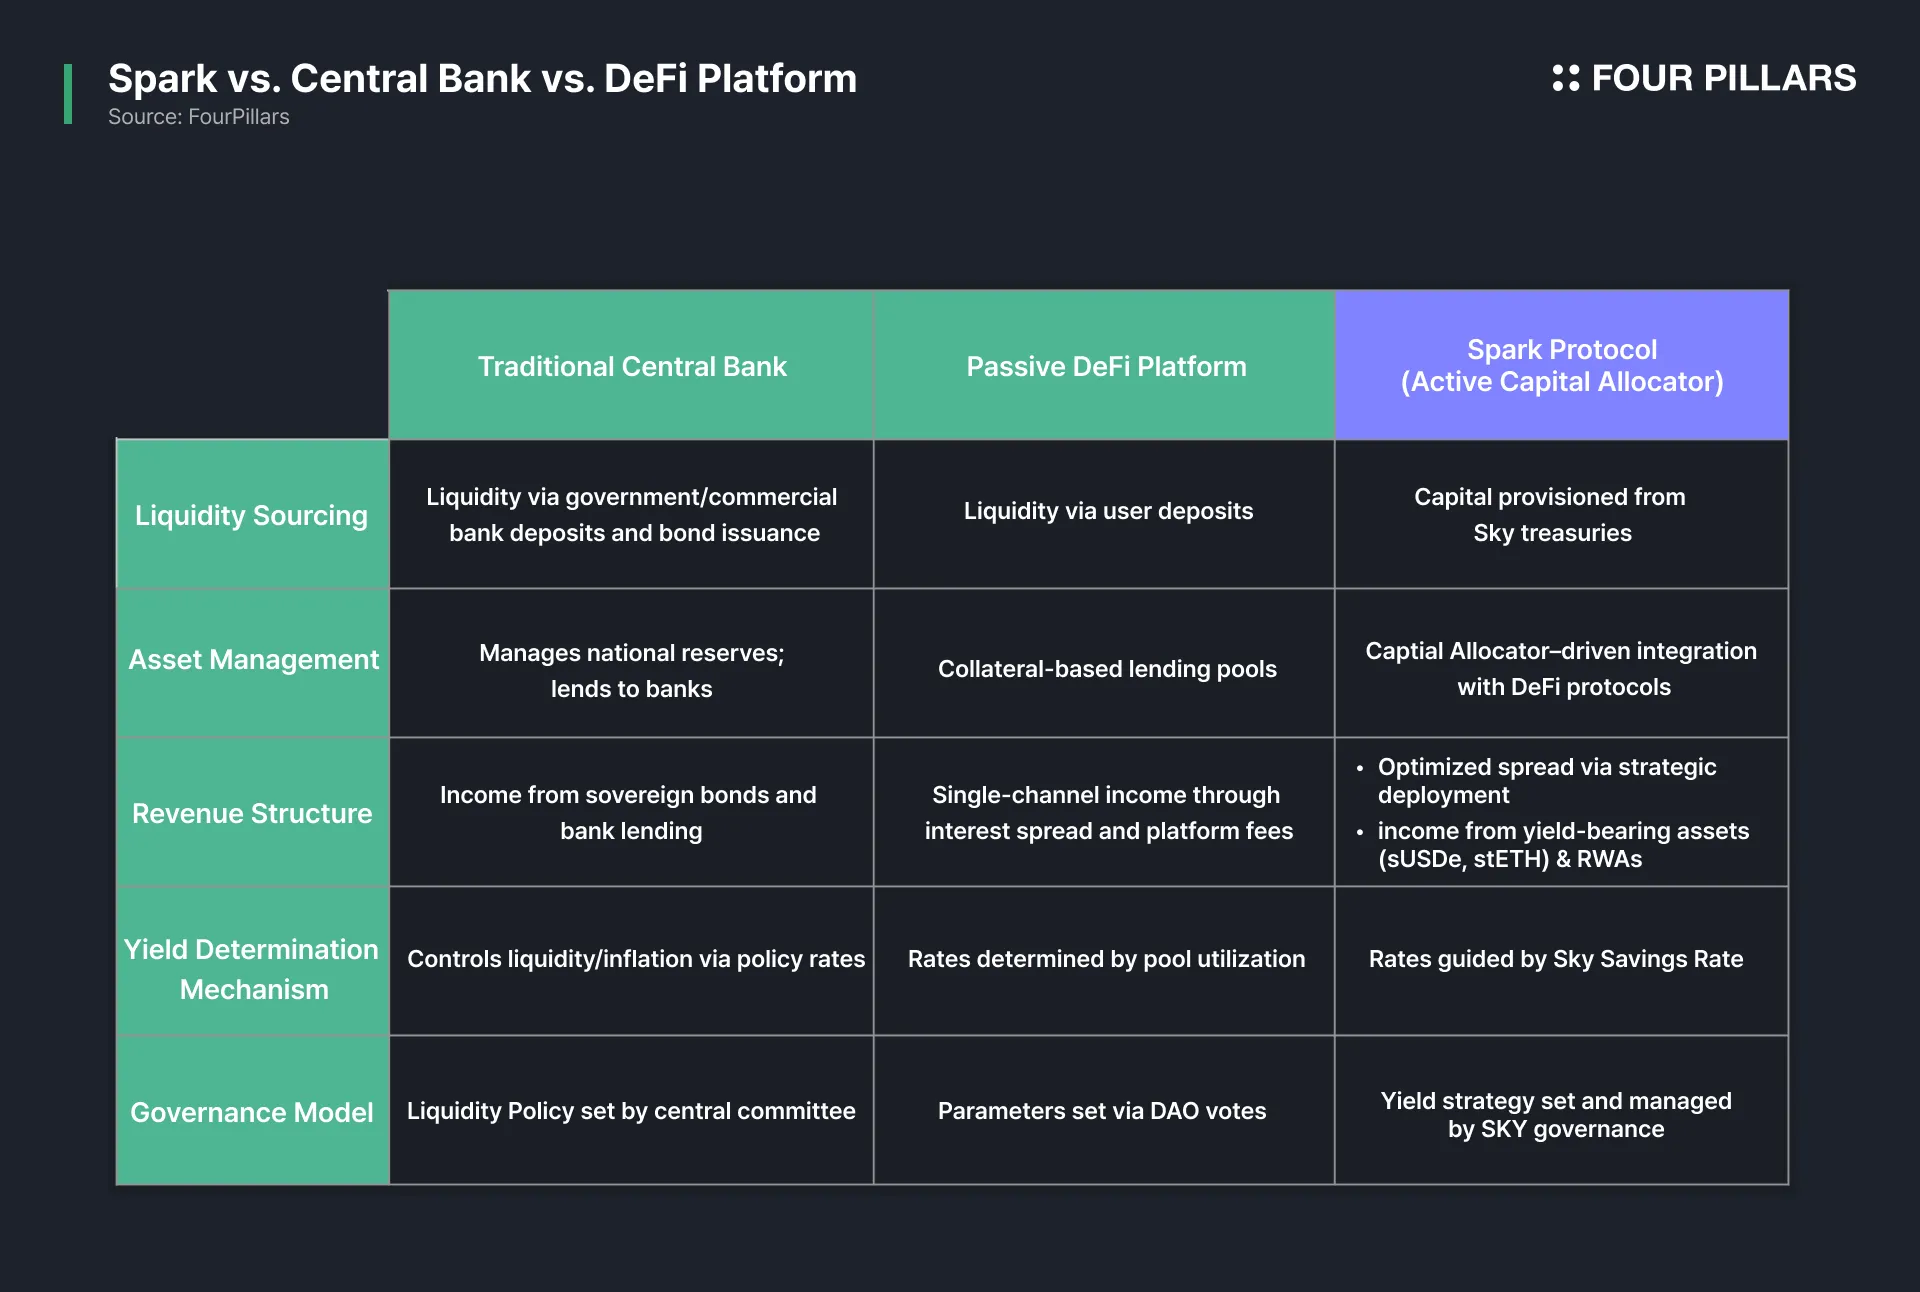Click cell 'Capital provisioned from Sky treasuries'
Image resolution: width=1920 pixels, height=1292 pixels.
tap(1562, 515)
